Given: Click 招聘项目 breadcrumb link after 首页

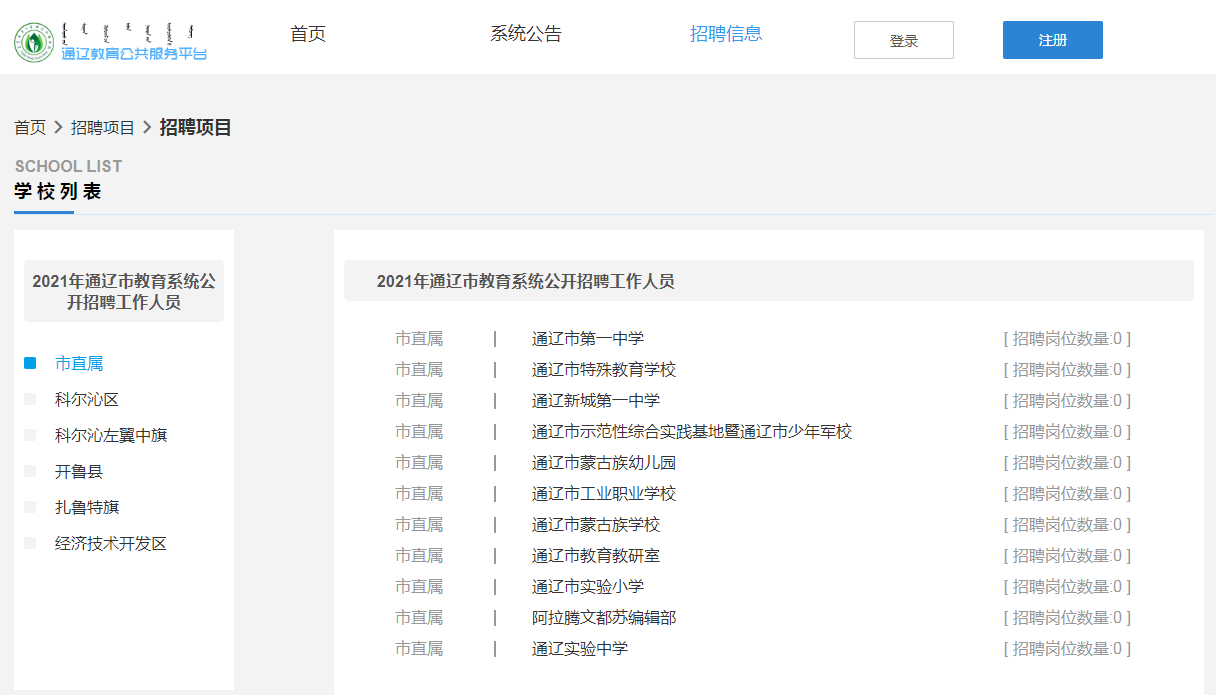Looking at the screenshot, I should [x=103, y=128].
